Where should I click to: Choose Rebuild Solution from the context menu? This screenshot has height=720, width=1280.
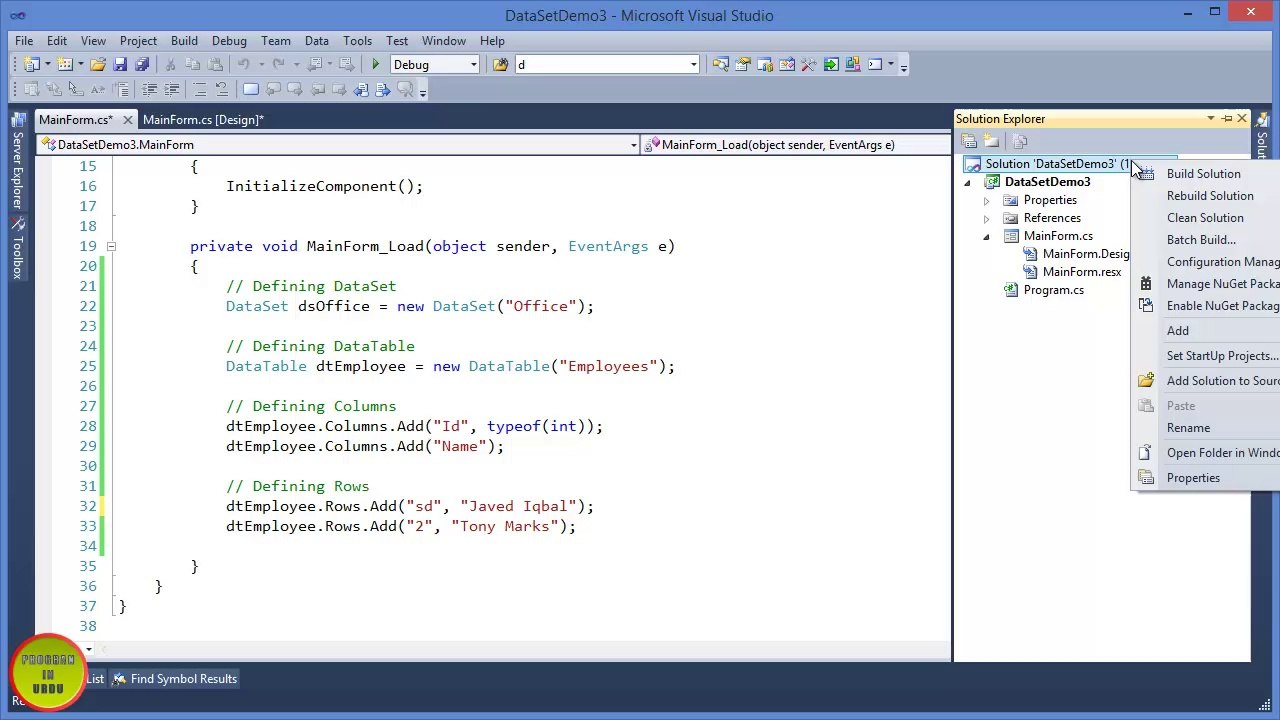[1210, 196]
